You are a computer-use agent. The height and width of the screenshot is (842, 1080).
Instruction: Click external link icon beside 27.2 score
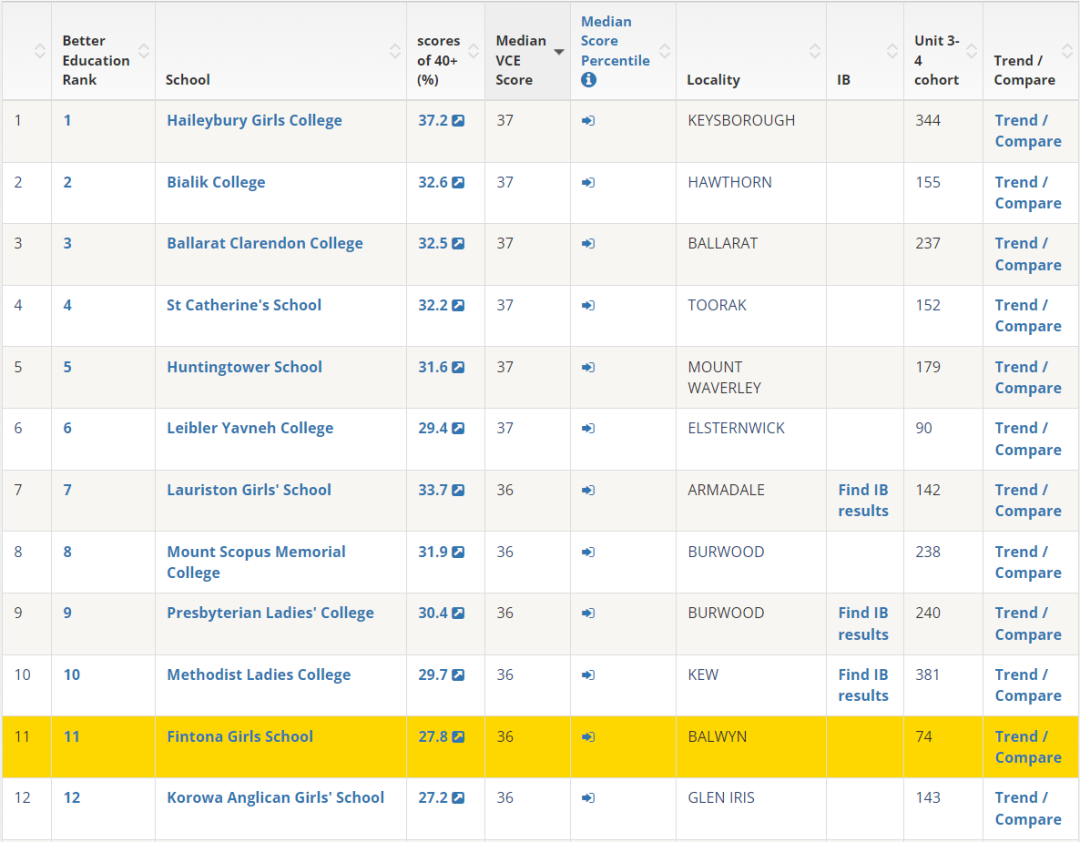pos(458,797)
